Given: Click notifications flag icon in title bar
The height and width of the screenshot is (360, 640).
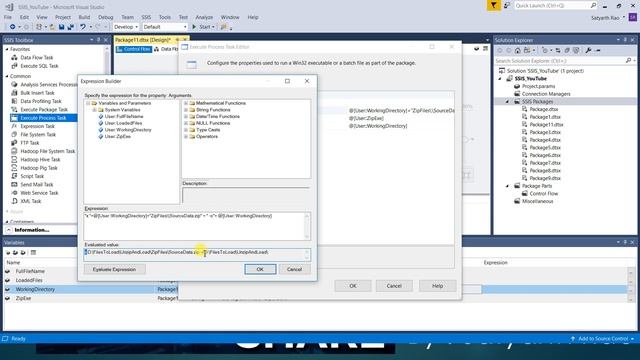Looking at the screenshot, I should pos(493,5).
